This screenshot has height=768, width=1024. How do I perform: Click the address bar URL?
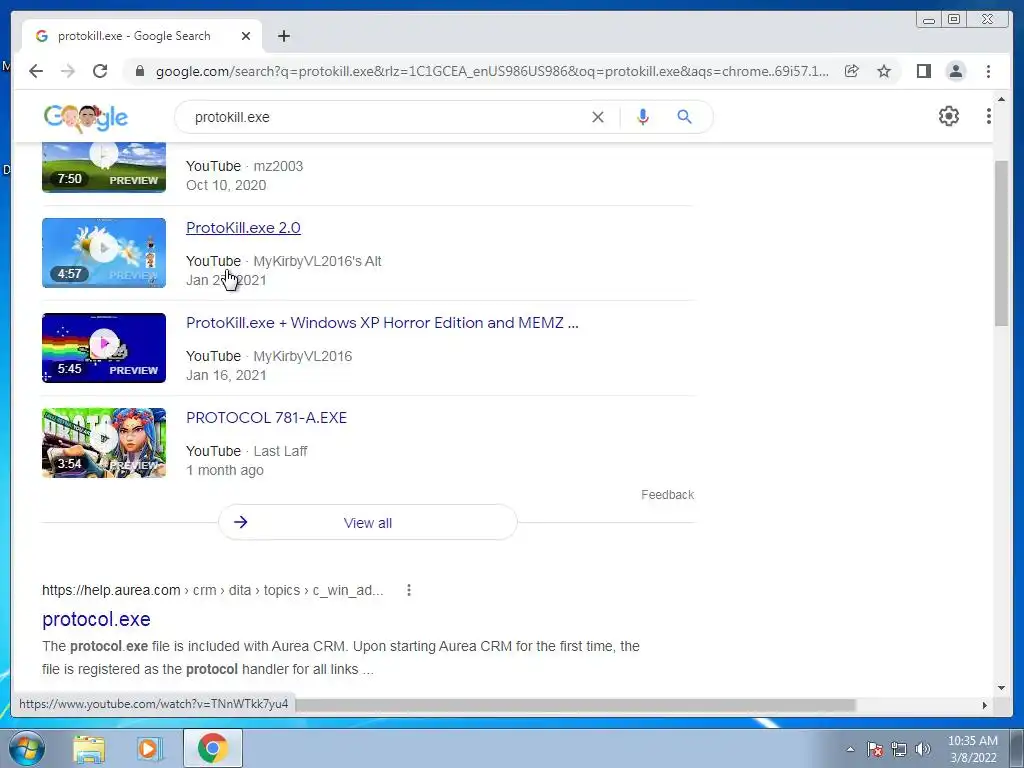pos(491,71)
